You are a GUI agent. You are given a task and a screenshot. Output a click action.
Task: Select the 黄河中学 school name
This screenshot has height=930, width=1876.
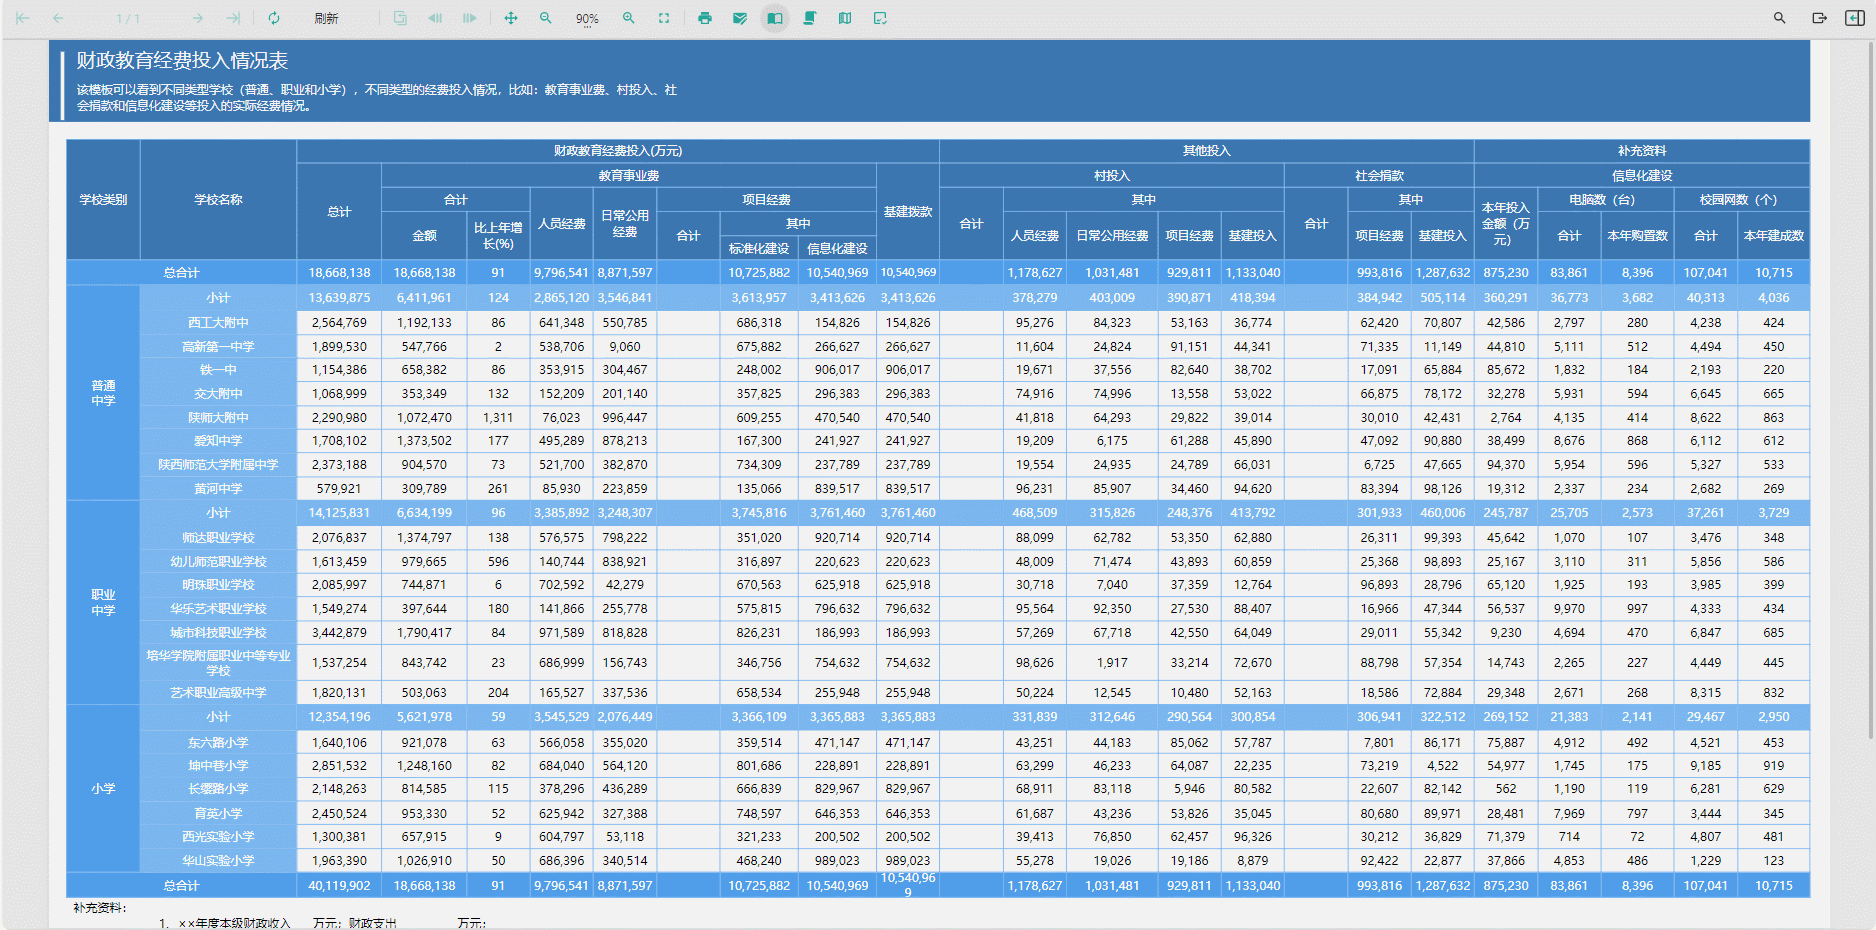point(218,489)
